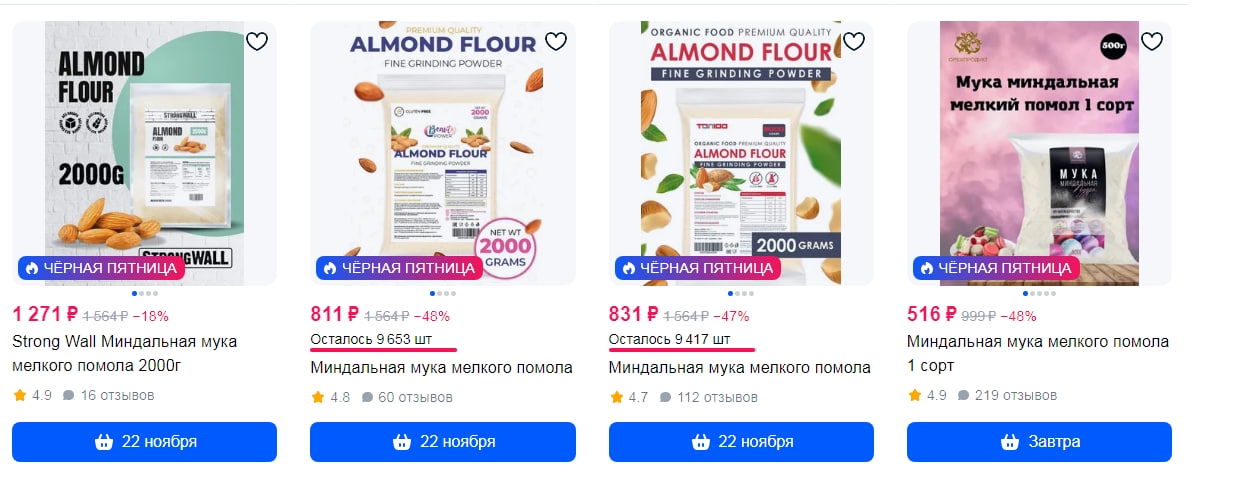Click ЧЁРНАЯ ПЯТНИЦА badge on third product

pos(697,268)
